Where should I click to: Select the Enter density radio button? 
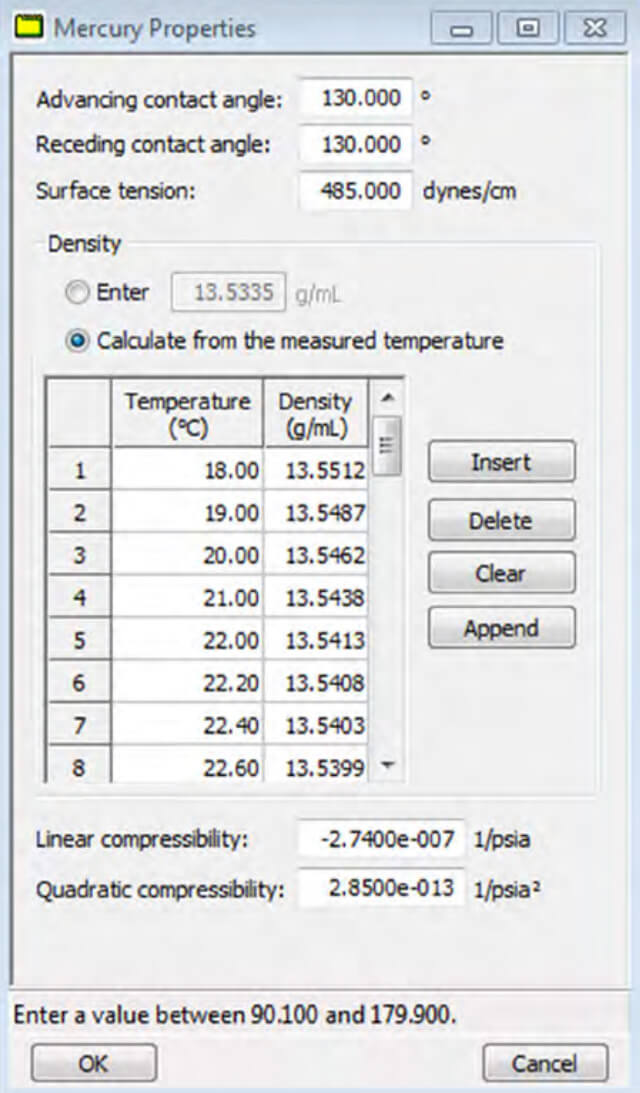click(76, 293)
